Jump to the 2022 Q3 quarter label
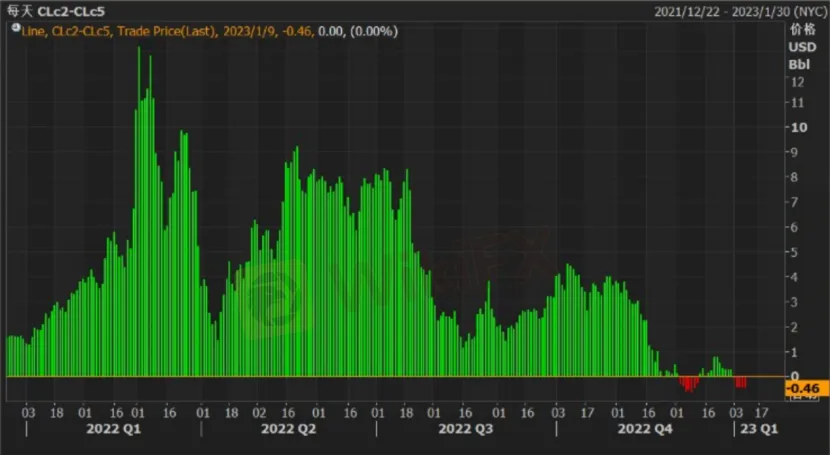The height and width of the screenshot is (456, 830). (466, 428)
